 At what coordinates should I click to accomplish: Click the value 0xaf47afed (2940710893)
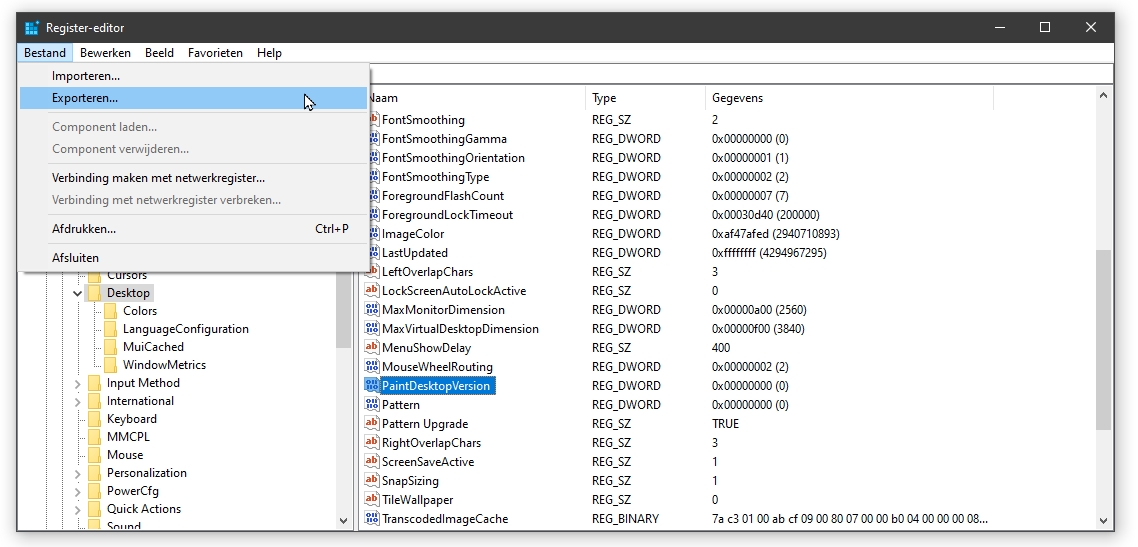coord(775,234)
